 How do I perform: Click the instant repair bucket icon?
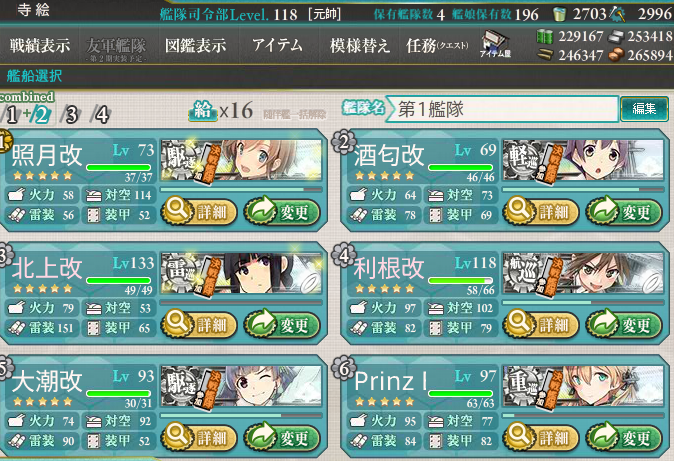point(559,14)
